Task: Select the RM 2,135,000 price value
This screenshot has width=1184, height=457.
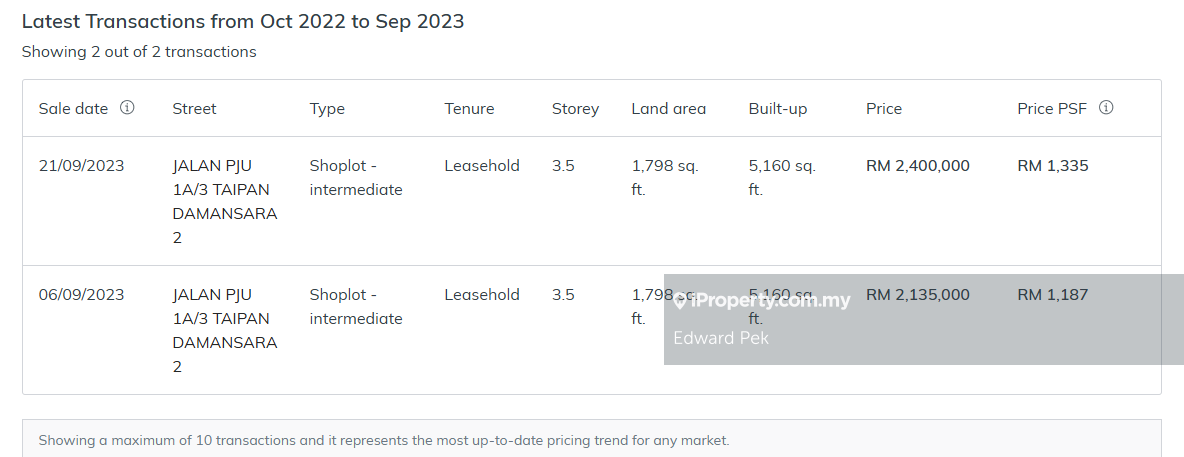Action: 917,295
